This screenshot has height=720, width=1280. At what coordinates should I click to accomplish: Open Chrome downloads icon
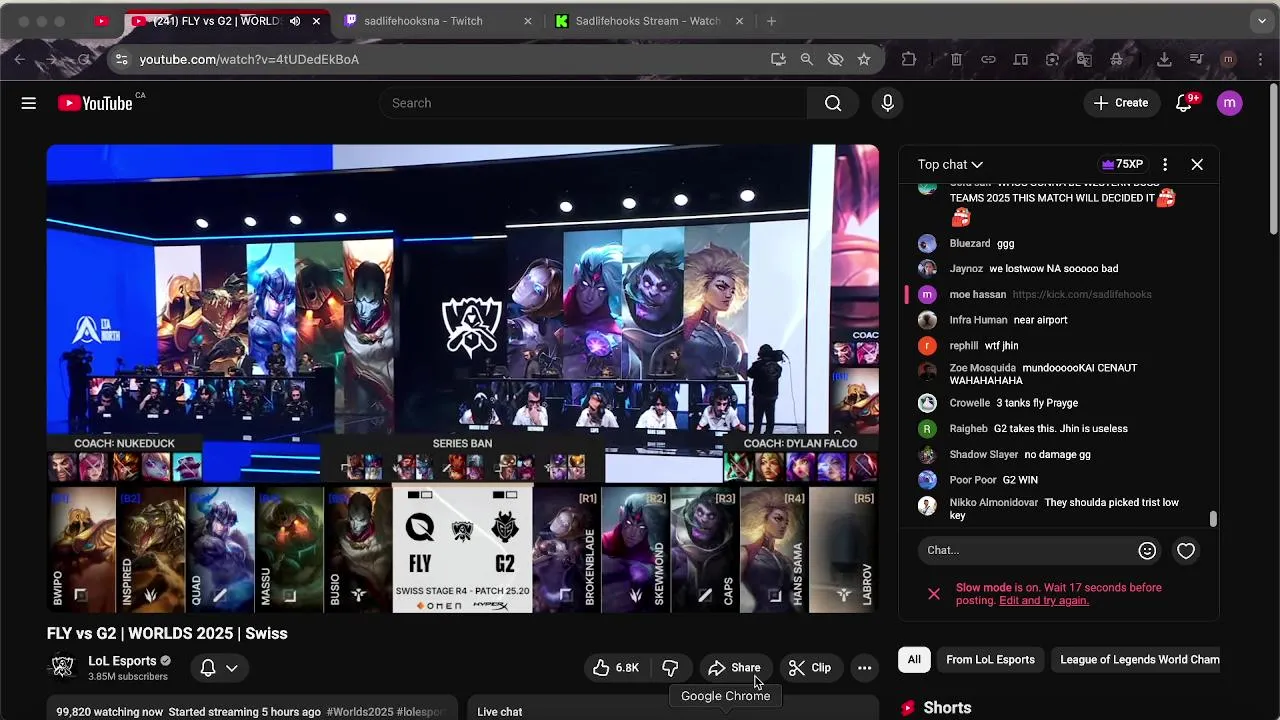pyautogui.click(x=1164, y=60)
